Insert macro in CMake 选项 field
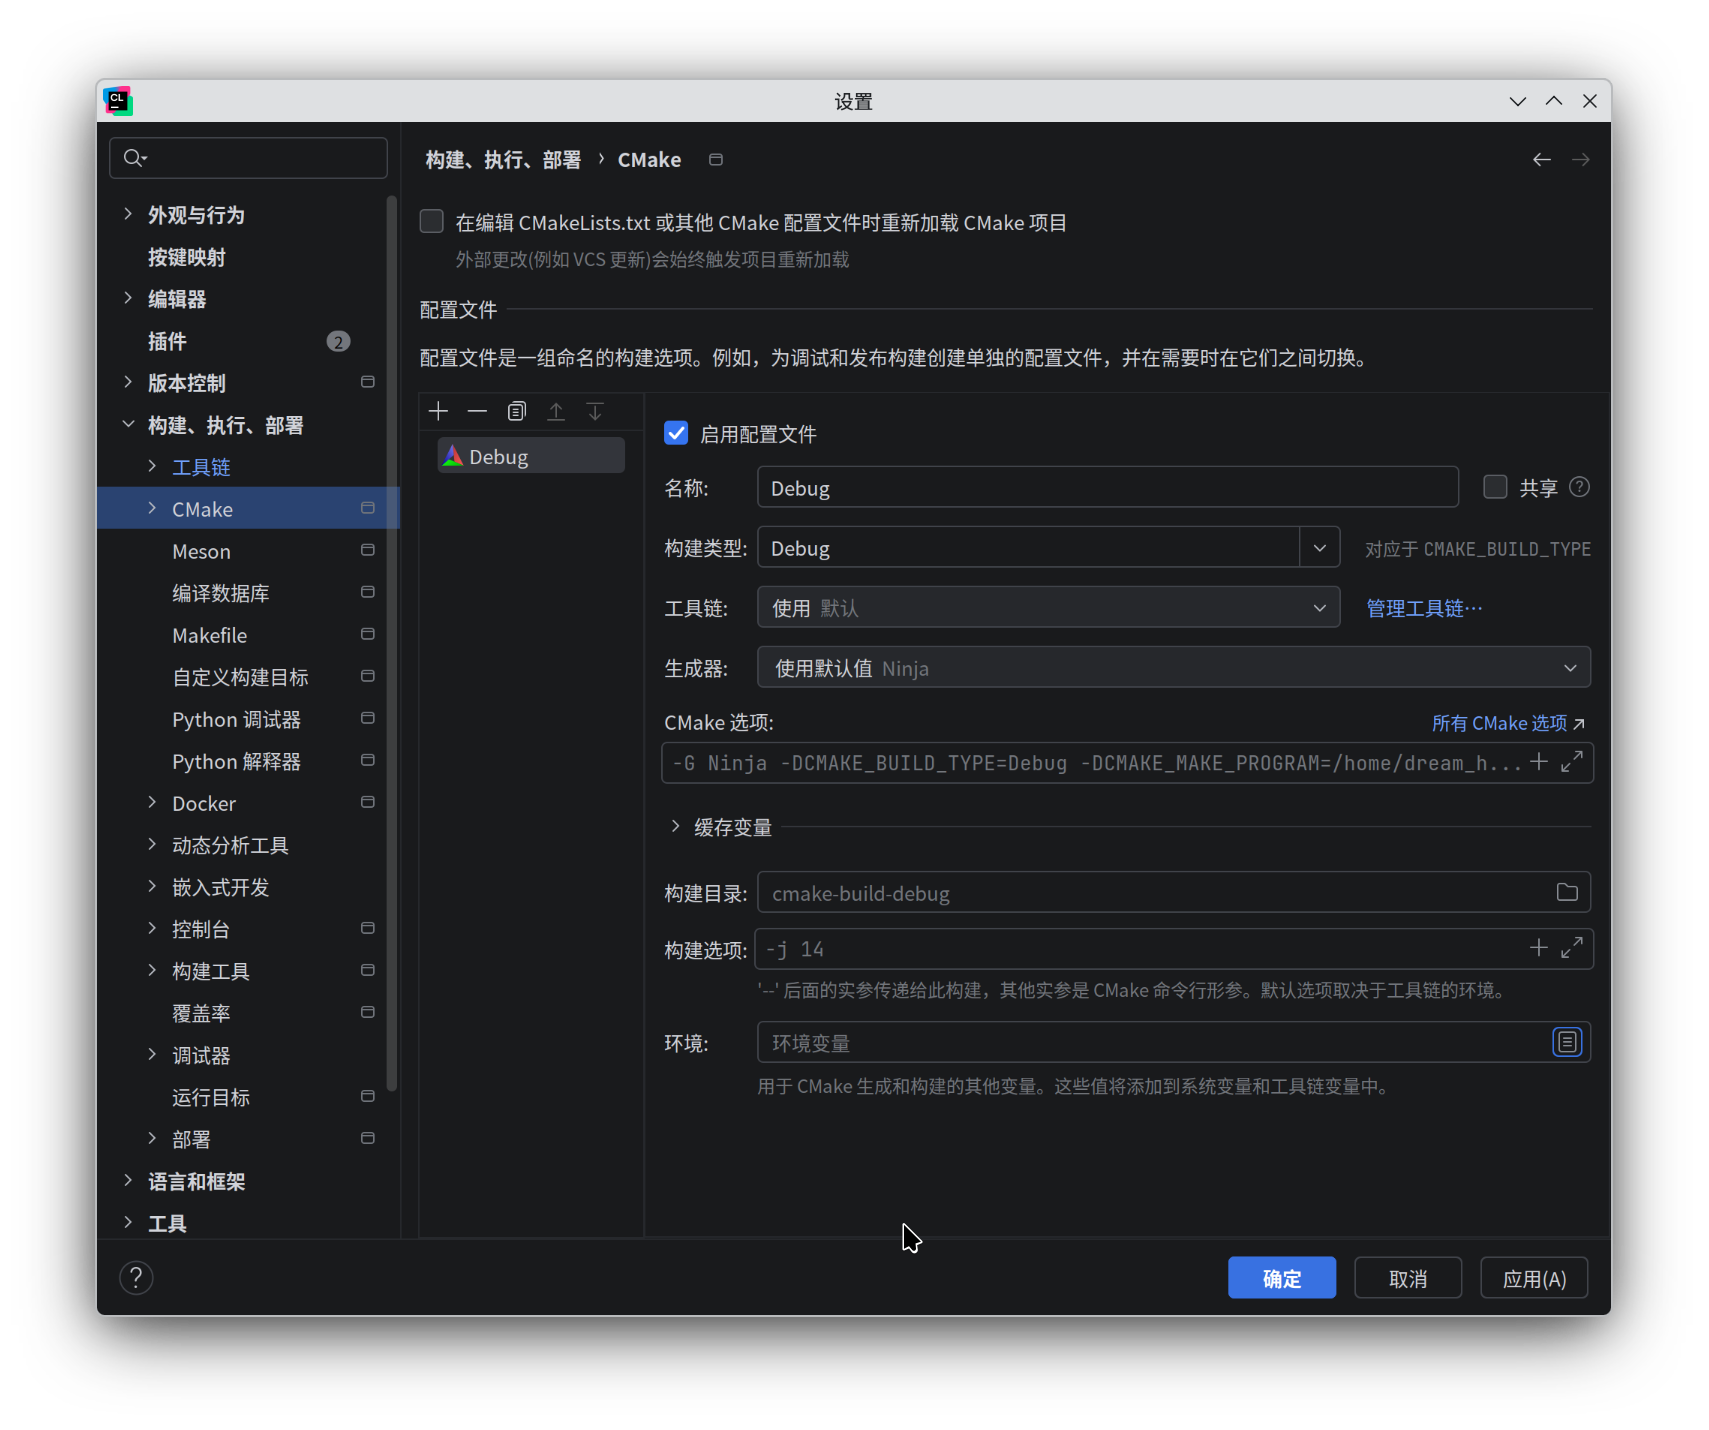This screenshot has height=1430, width=1709. click(x=1539, y=762)
